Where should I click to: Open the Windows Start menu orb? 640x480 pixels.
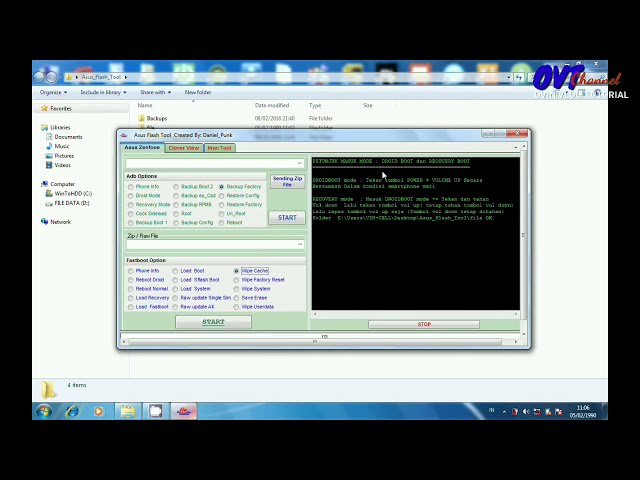tap(44, 411)
